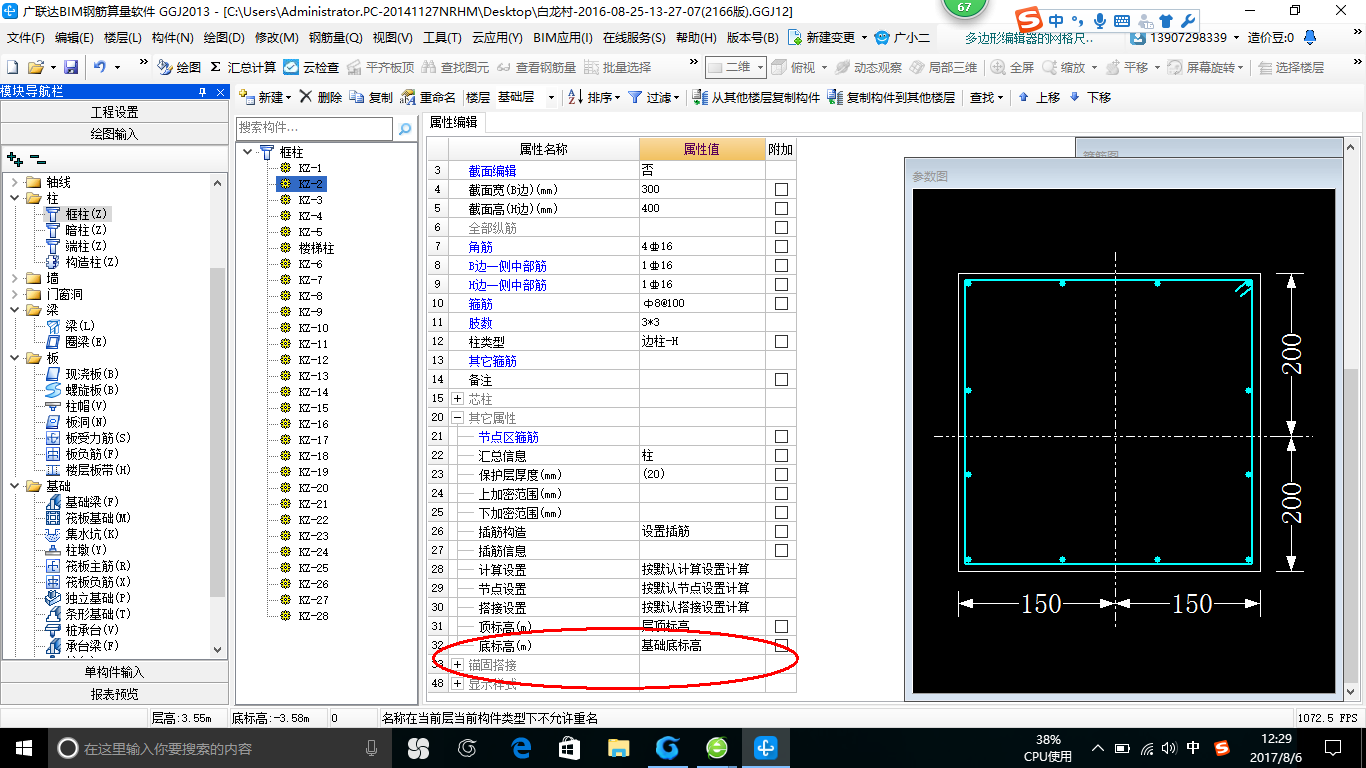
Task: Collapse the 柱 tree node
Action: coord(14,198)
